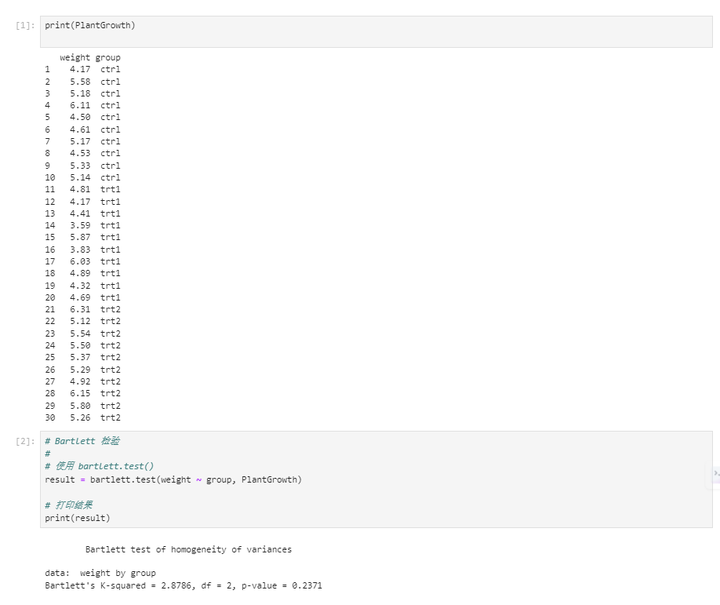Click the 'data: weight by group' output line
The height and width of the screenshot is (605, 720).
tap(100, 573)
